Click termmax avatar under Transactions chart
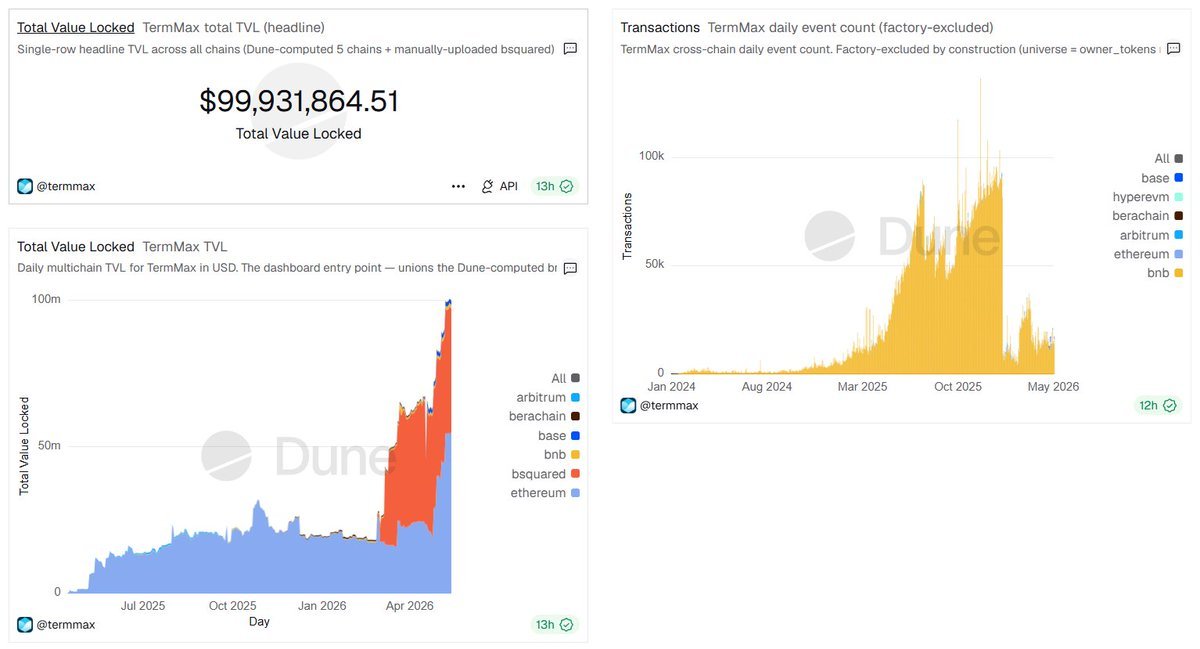 628,405
